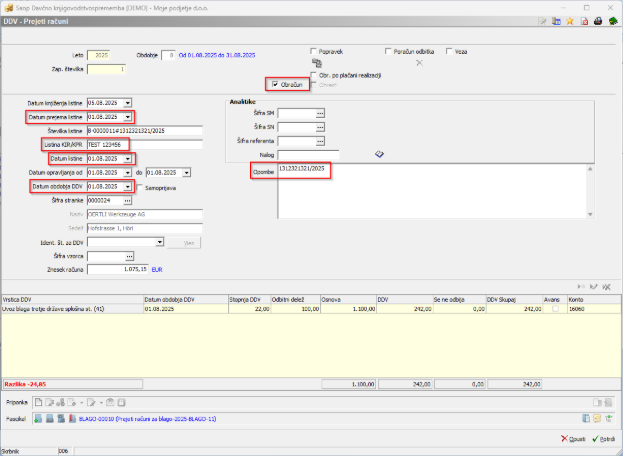This screenshot has height=456, width=624.
Task: Click the Vrstica DDV column header
Action: click(x=72, y=299)
